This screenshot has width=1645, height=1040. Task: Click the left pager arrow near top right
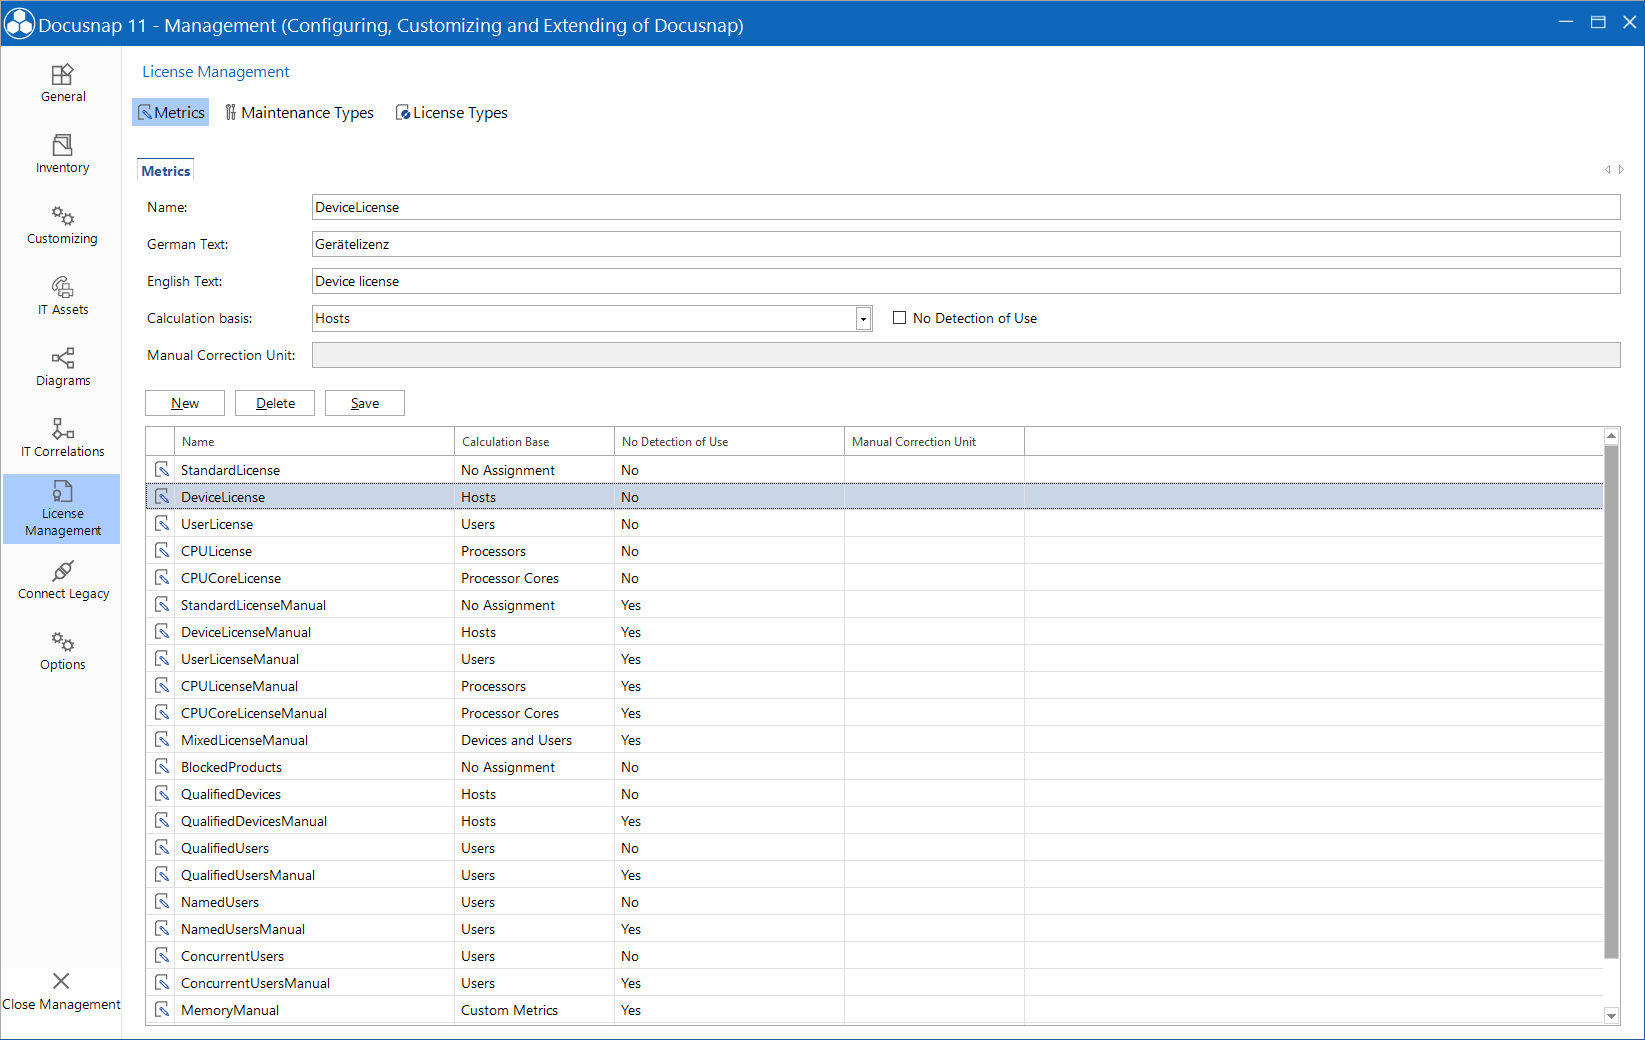pos(1607,170)
